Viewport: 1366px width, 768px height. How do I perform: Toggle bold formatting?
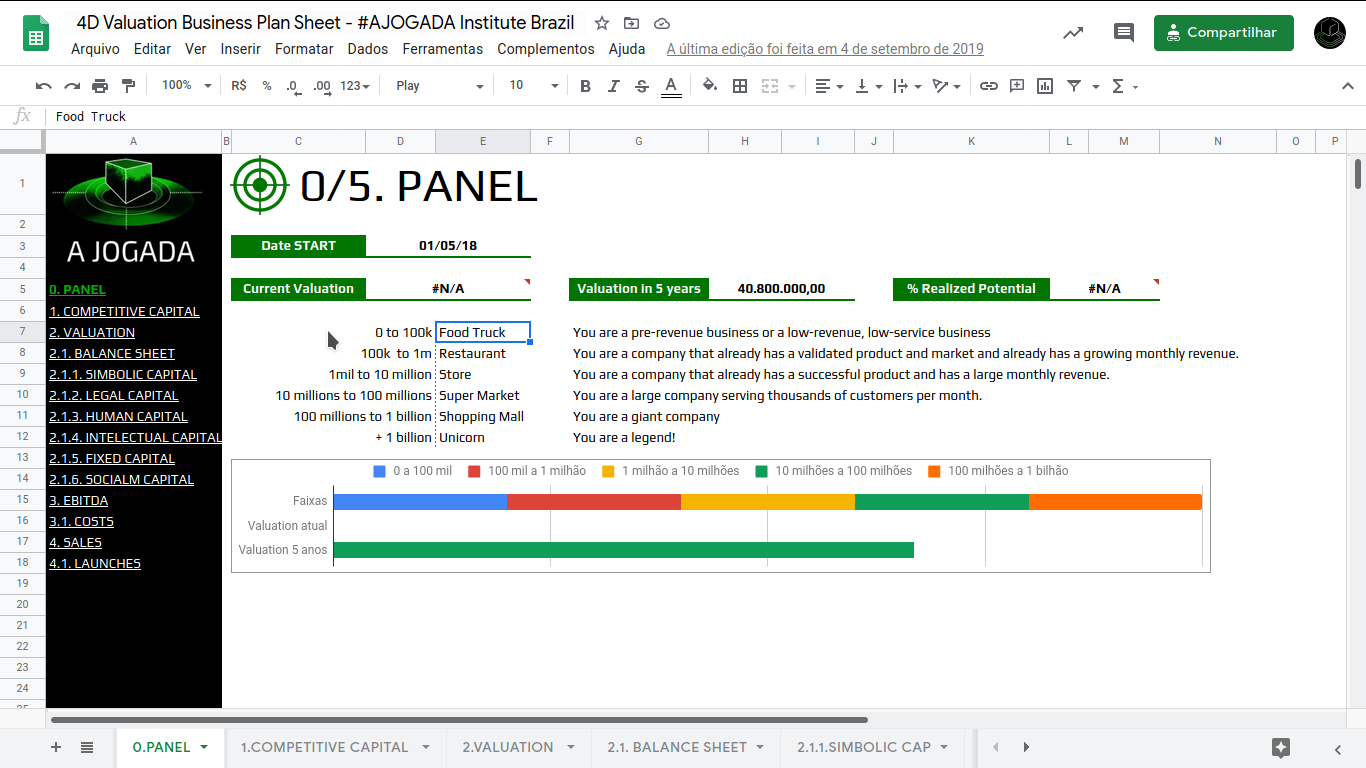(586, 86)
